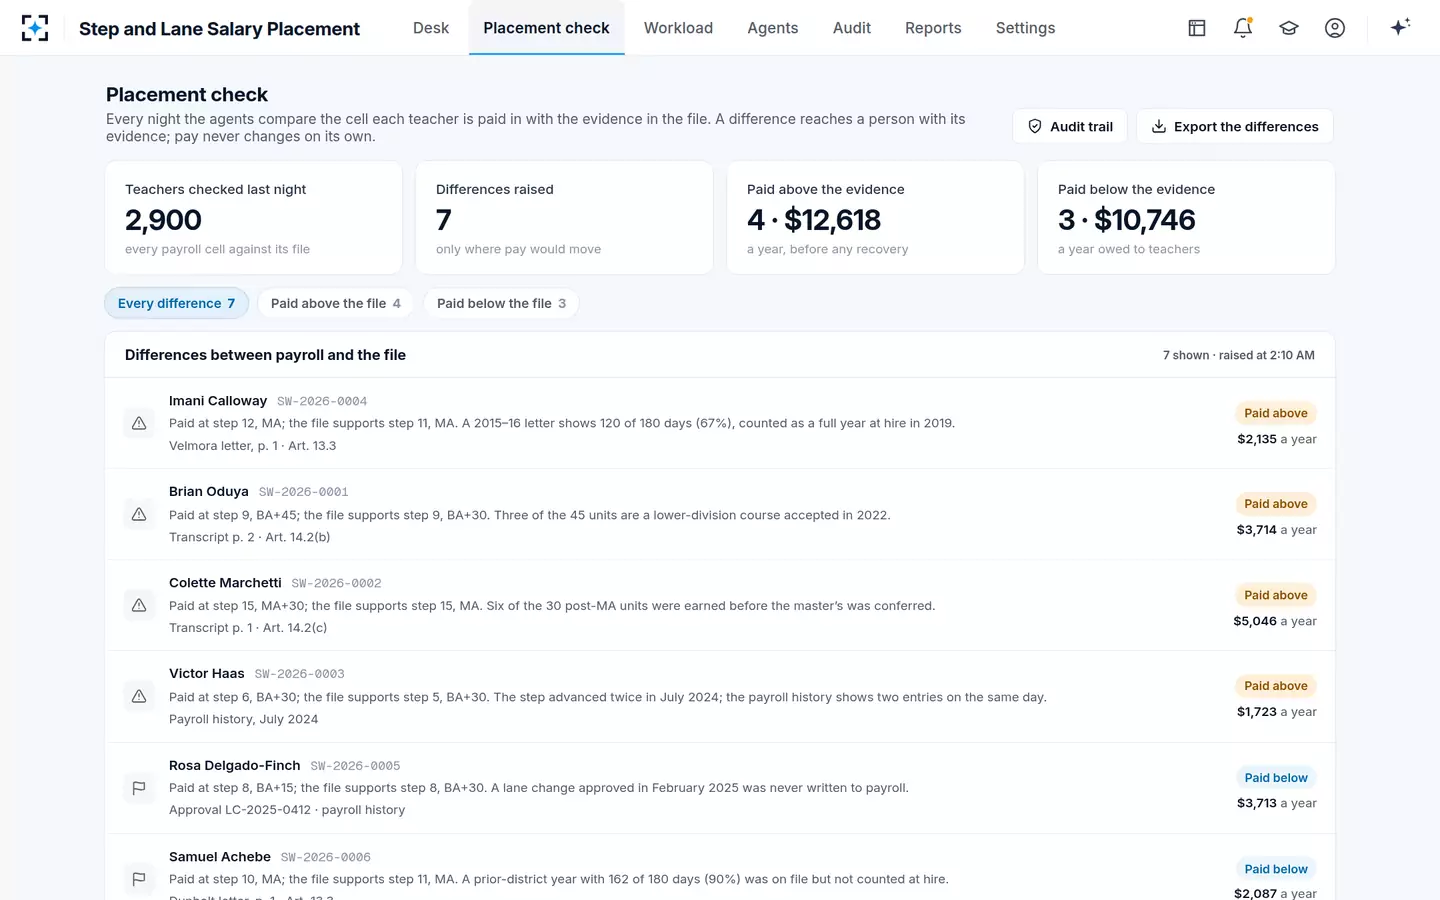Click the Paid above badge for Colette Marchetti
Image resolution: width=1440 pixels, height=900 pixels.
tap(1275, 595)
